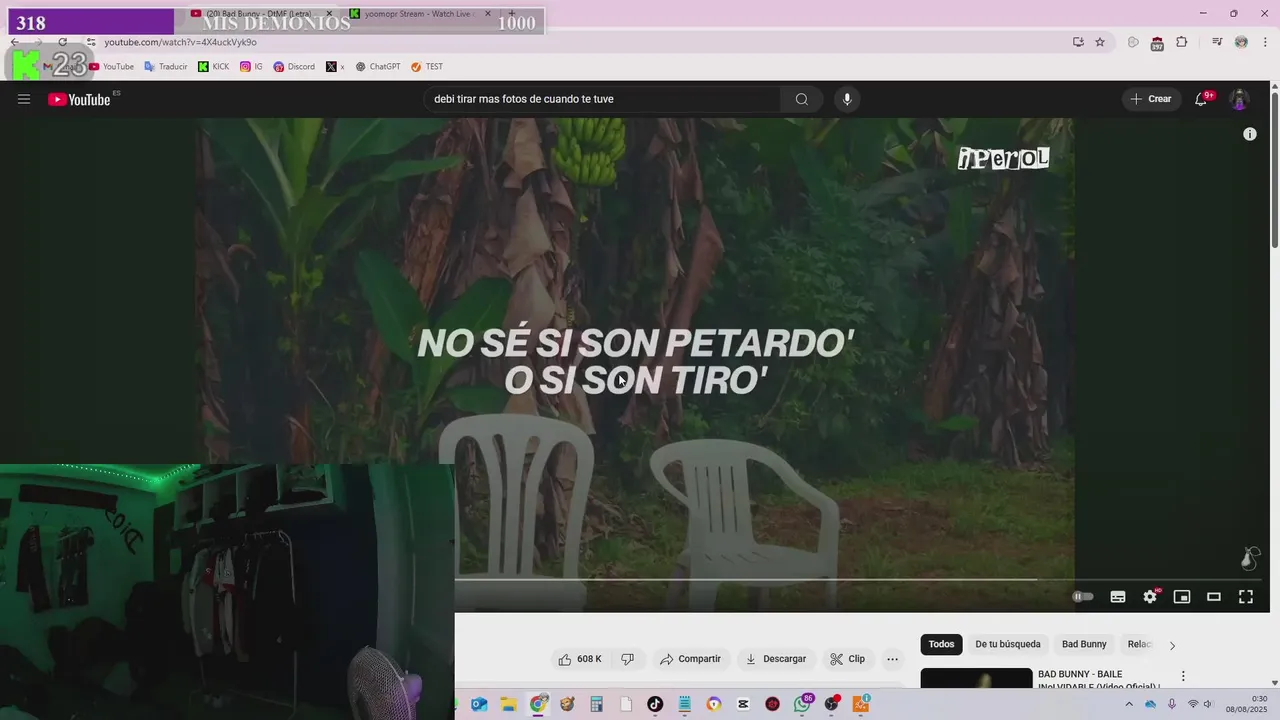Start voice search with the microphone icon
Image resolution: width=1280 pixels, height=720 pixels.
847,99
